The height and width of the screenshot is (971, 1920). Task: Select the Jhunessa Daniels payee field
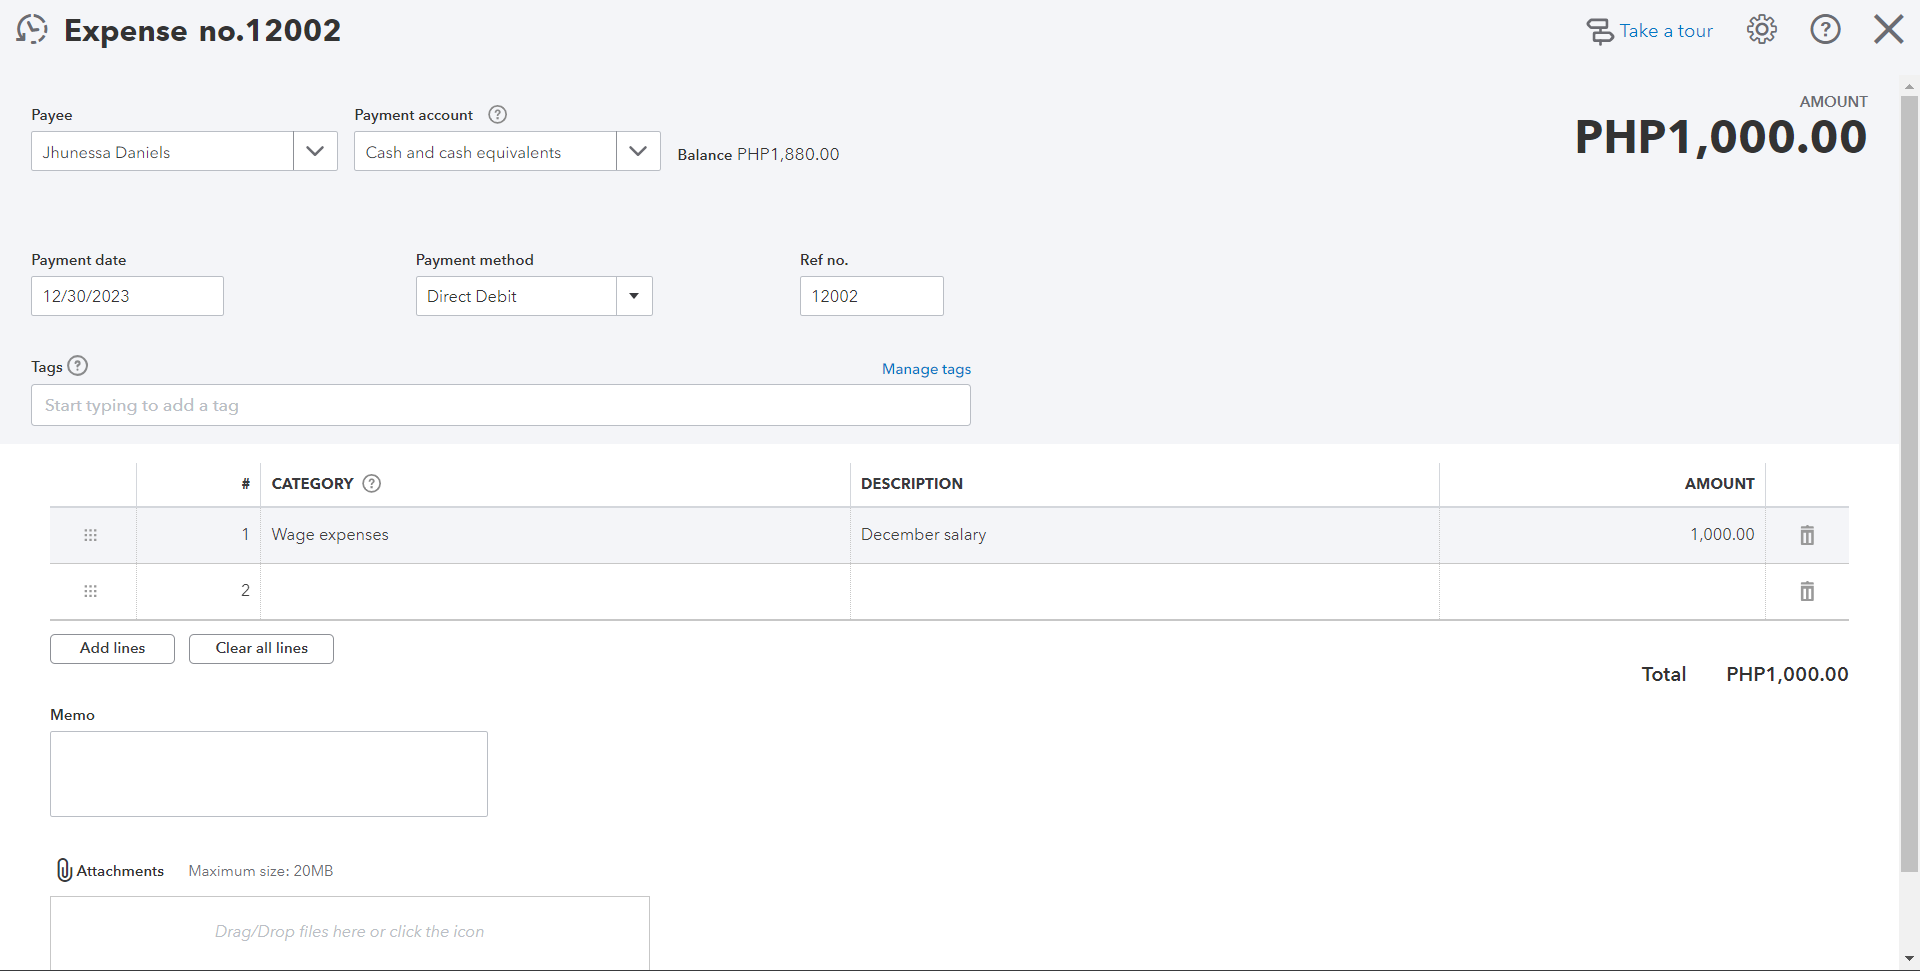pyautogui.click(x=162, y=151)
